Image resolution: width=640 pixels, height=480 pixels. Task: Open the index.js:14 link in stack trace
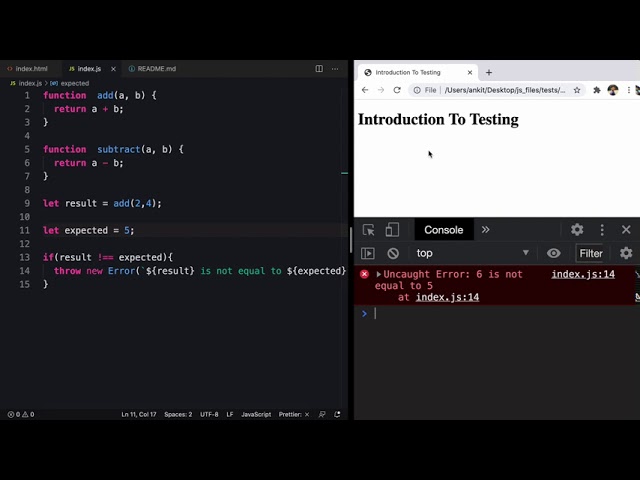click(x=447, y=297)
